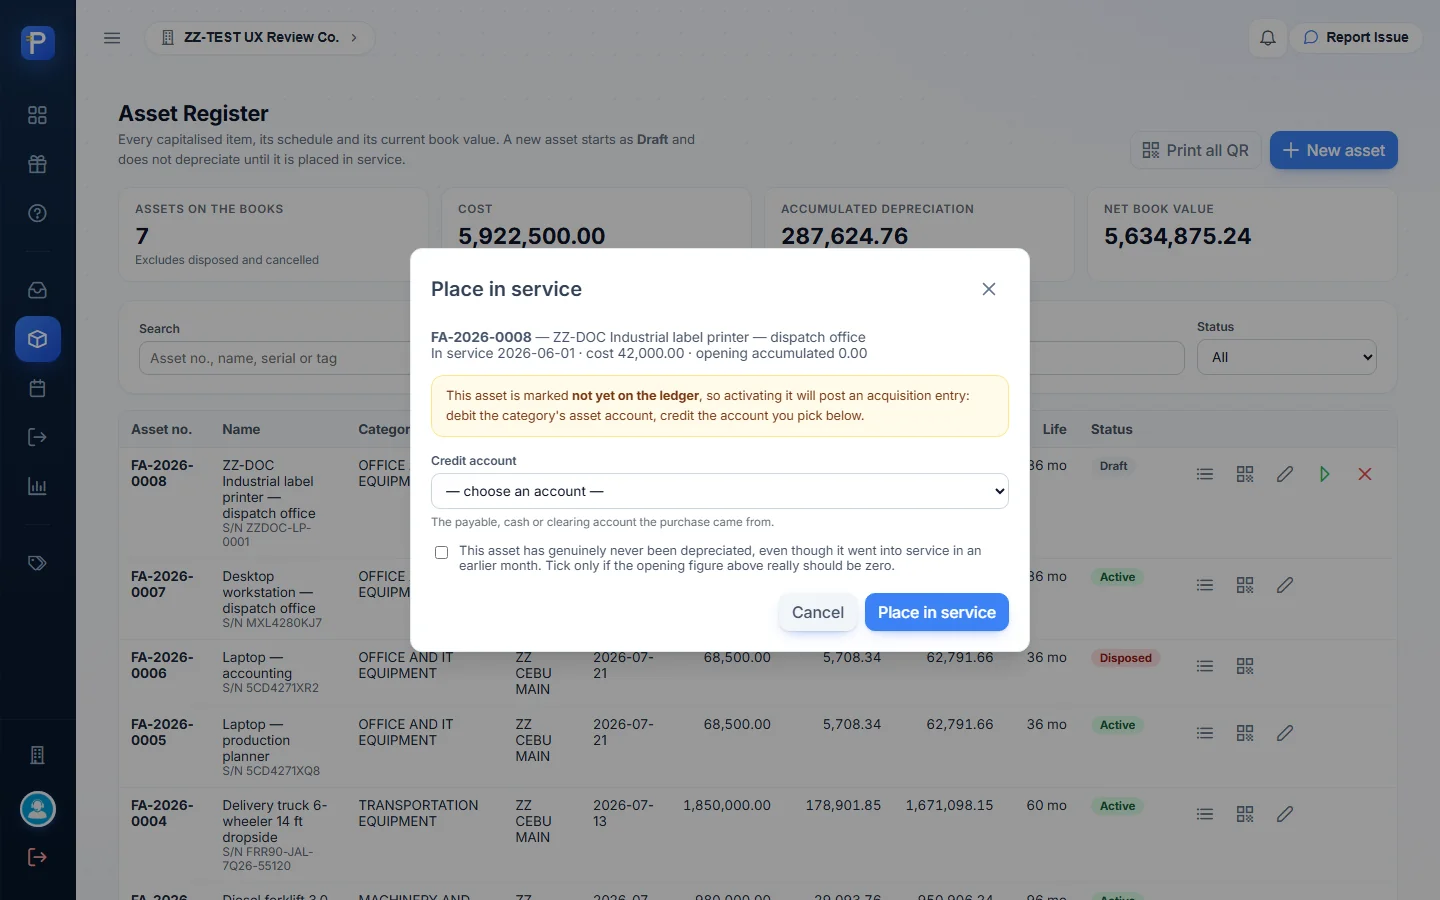Open the dashboard grid icon in sidebar
Image resolution: width=1440 pixels, height=900 pixels.
click(x=38, y=115)
